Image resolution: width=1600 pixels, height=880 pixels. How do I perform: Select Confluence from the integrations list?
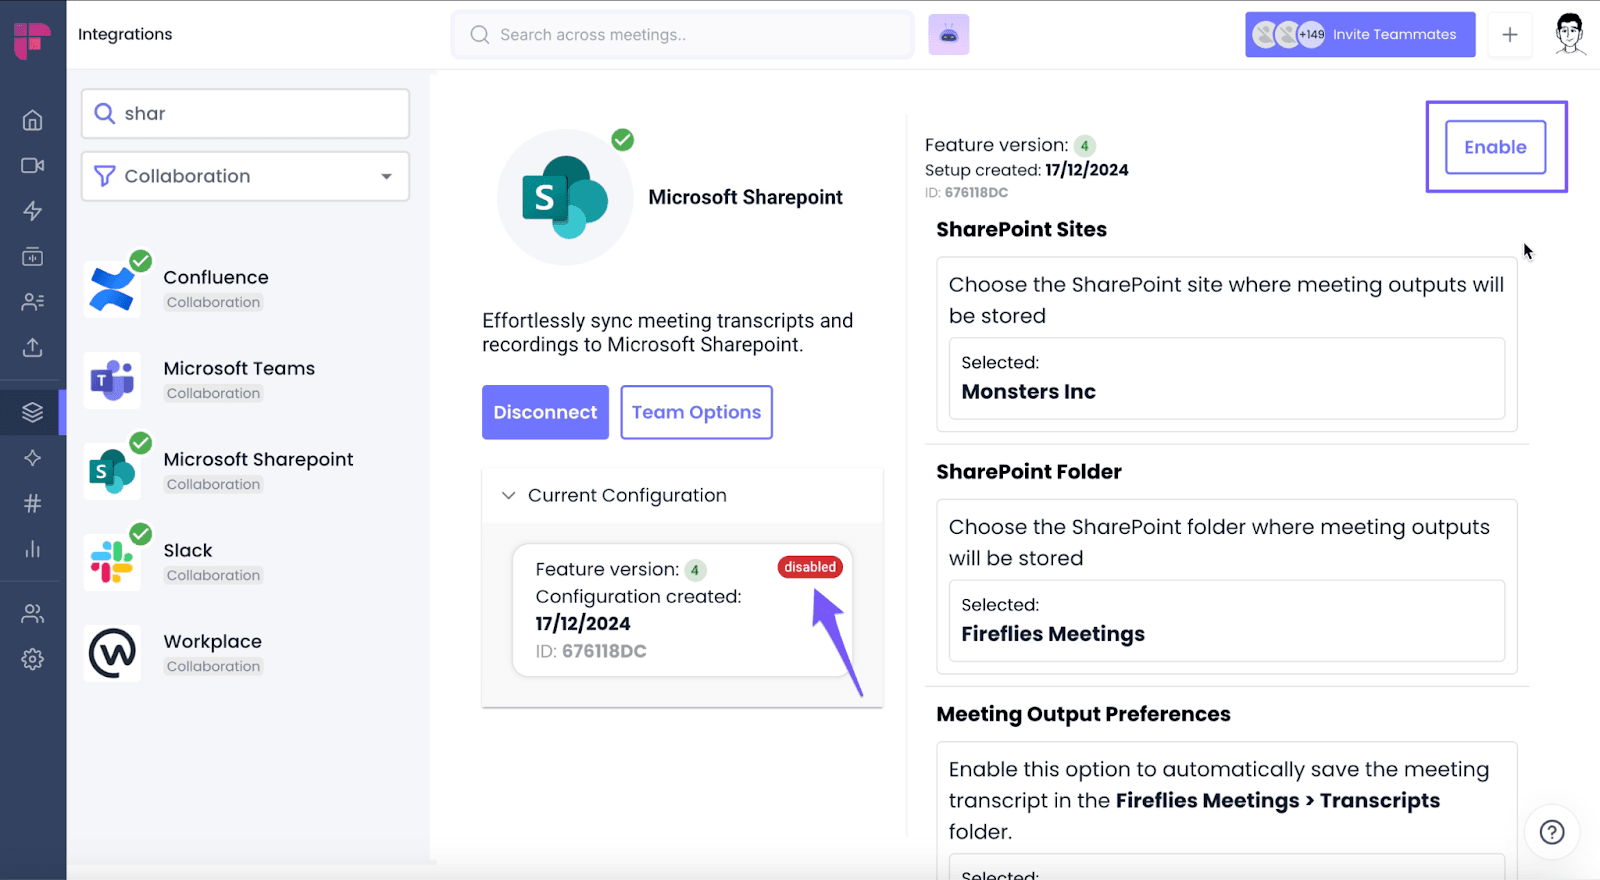[x=216, y=277]
